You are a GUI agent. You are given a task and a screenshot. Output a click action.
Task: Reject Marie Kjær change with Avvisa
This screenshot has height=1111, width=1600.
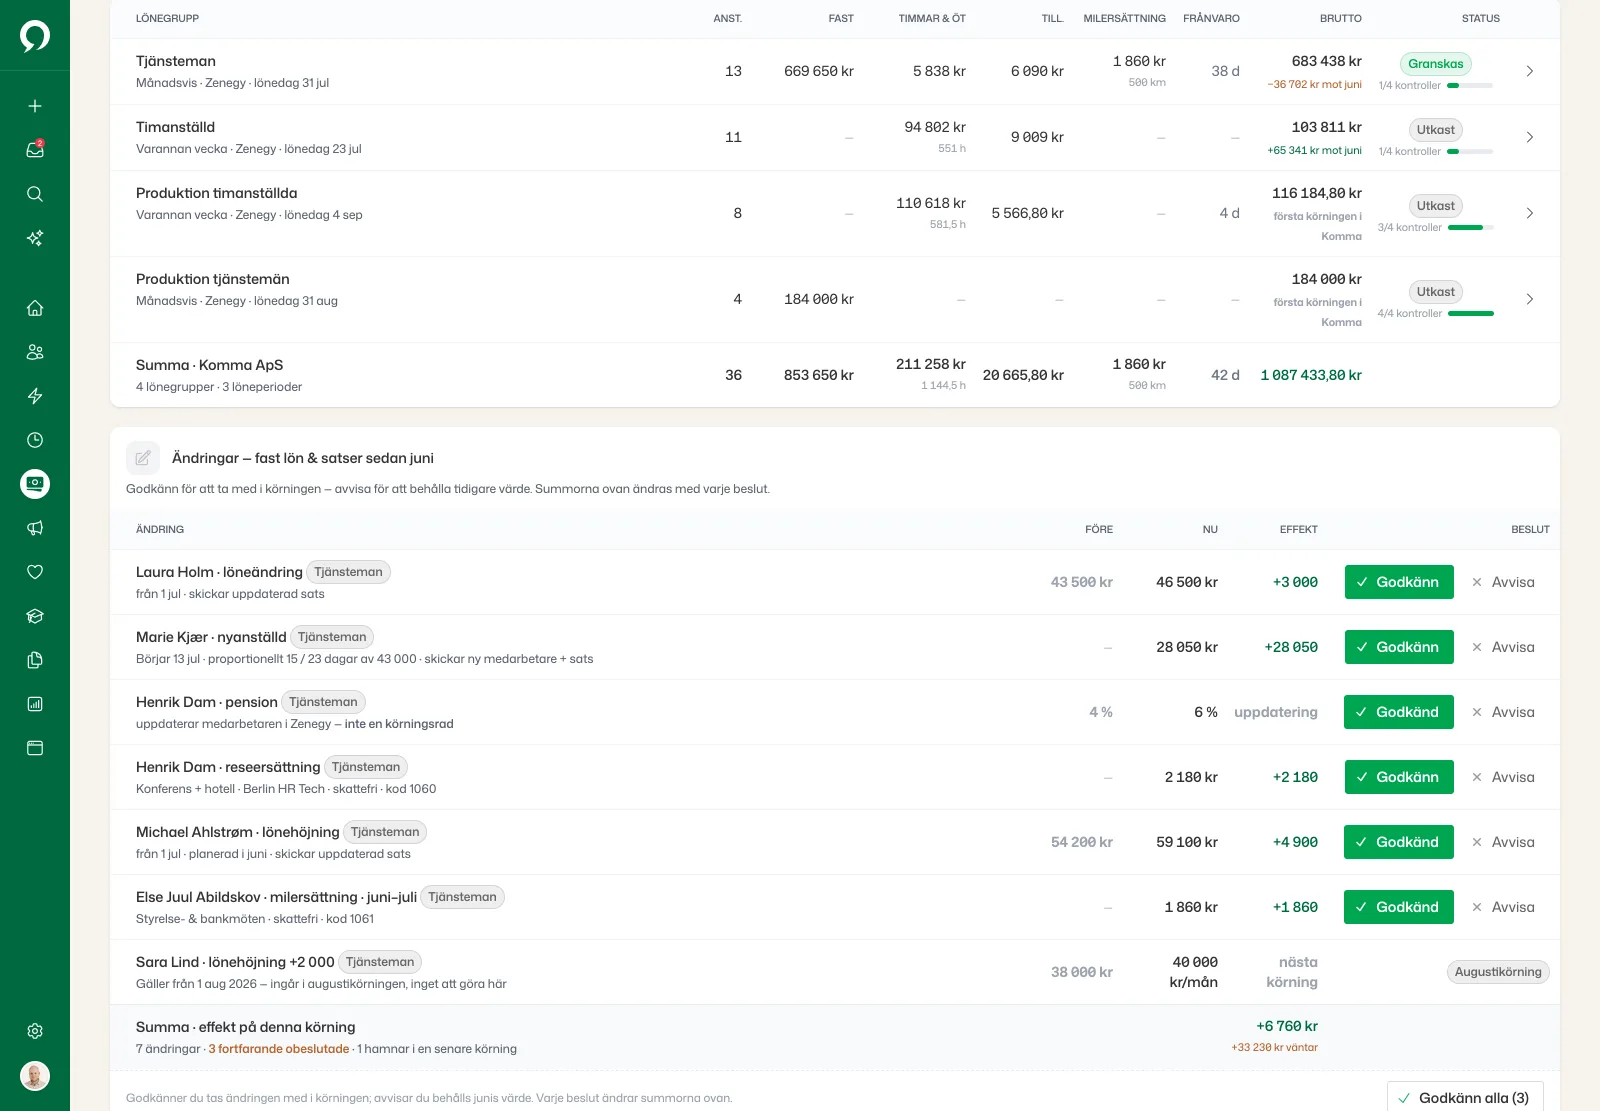(x=1503, y=647)
